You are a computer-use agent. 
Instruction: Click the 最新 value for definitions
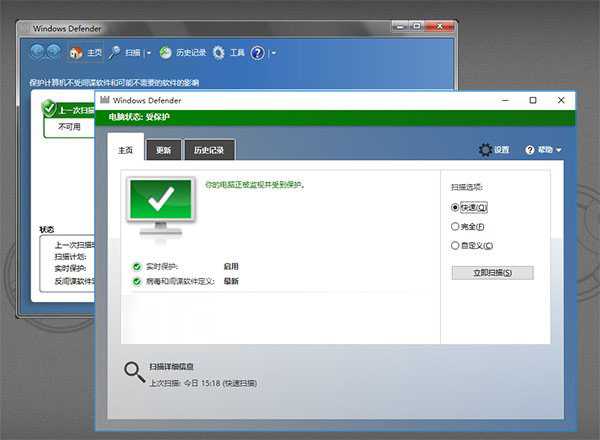pyautogui.click(x=231, y=281)
